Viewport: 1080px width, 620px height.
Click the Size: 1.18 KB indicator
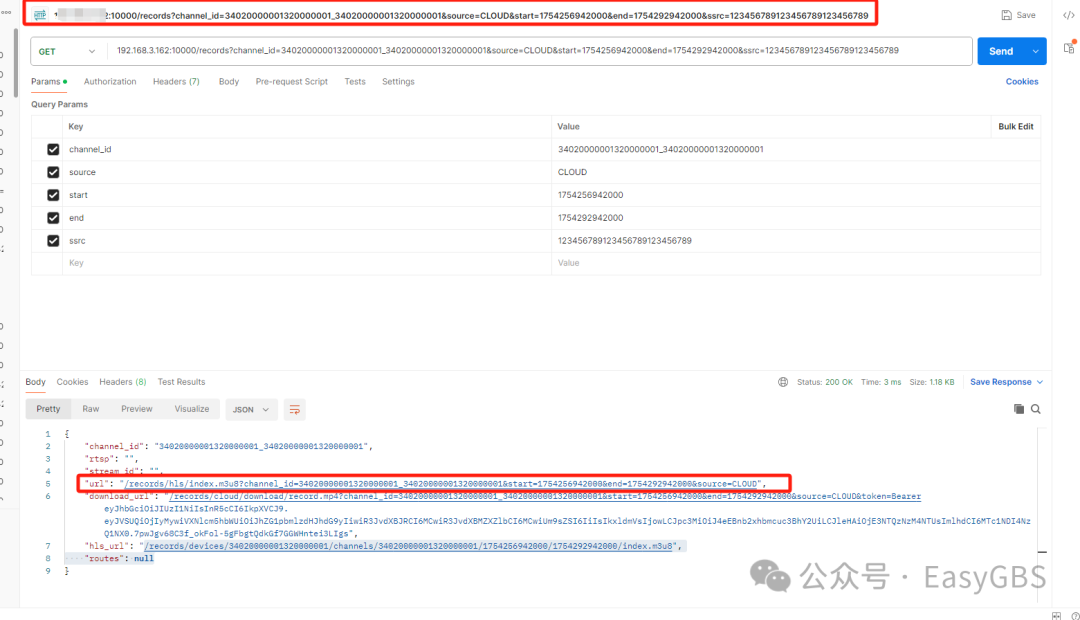point(932,382)
